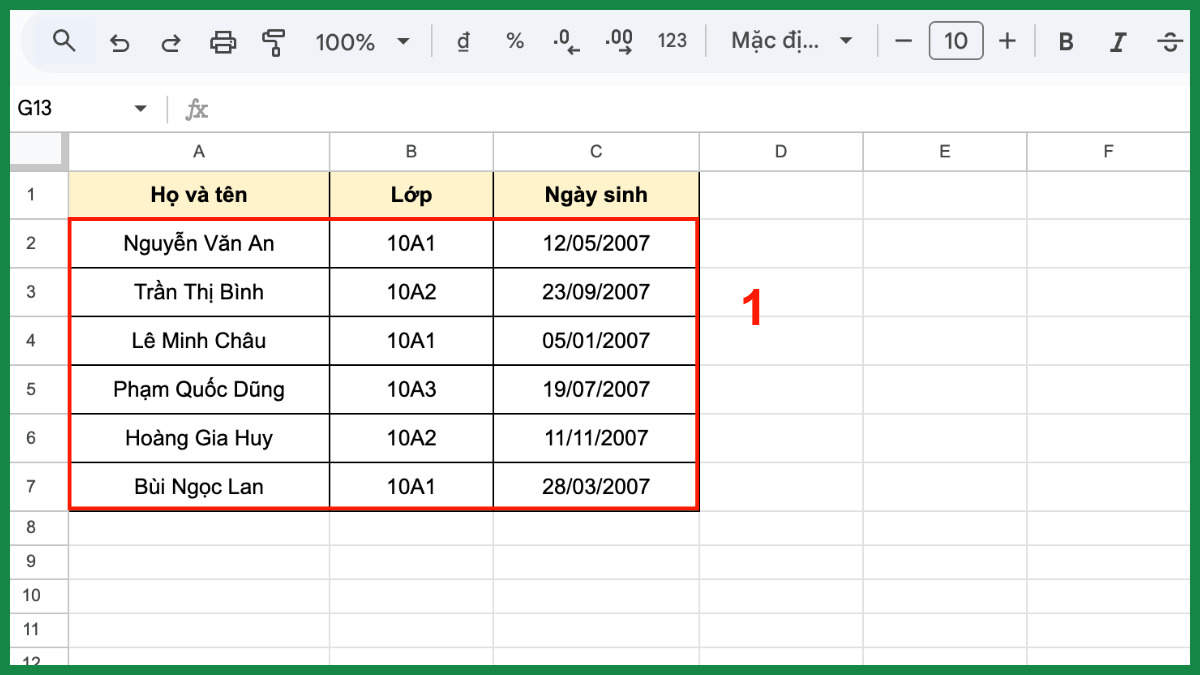1200x675 pixels.
Task: Decrease decimal places
Action: (x=567, y=42)
